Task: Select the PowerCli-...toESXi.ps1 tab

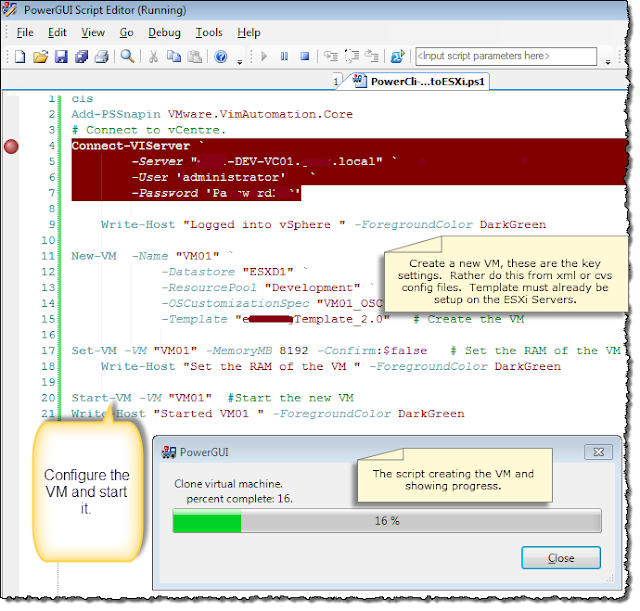Action: click(x=420, y=81)
